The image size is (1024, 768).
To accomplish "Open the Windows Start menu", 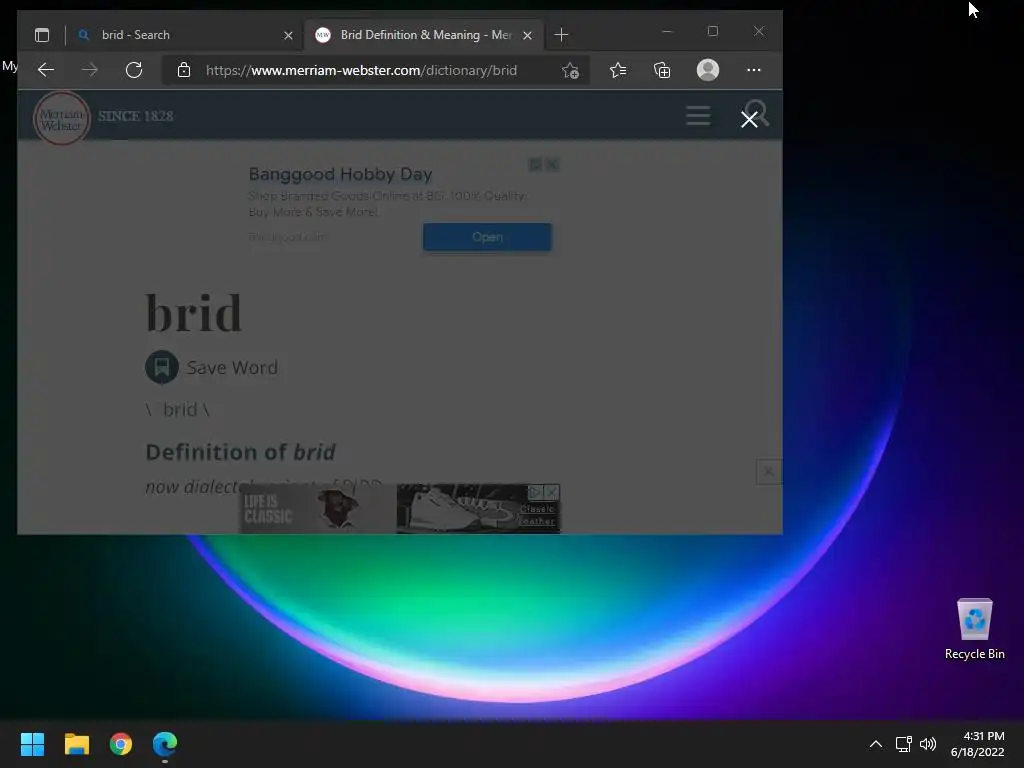I will click(x=32, y=744).
